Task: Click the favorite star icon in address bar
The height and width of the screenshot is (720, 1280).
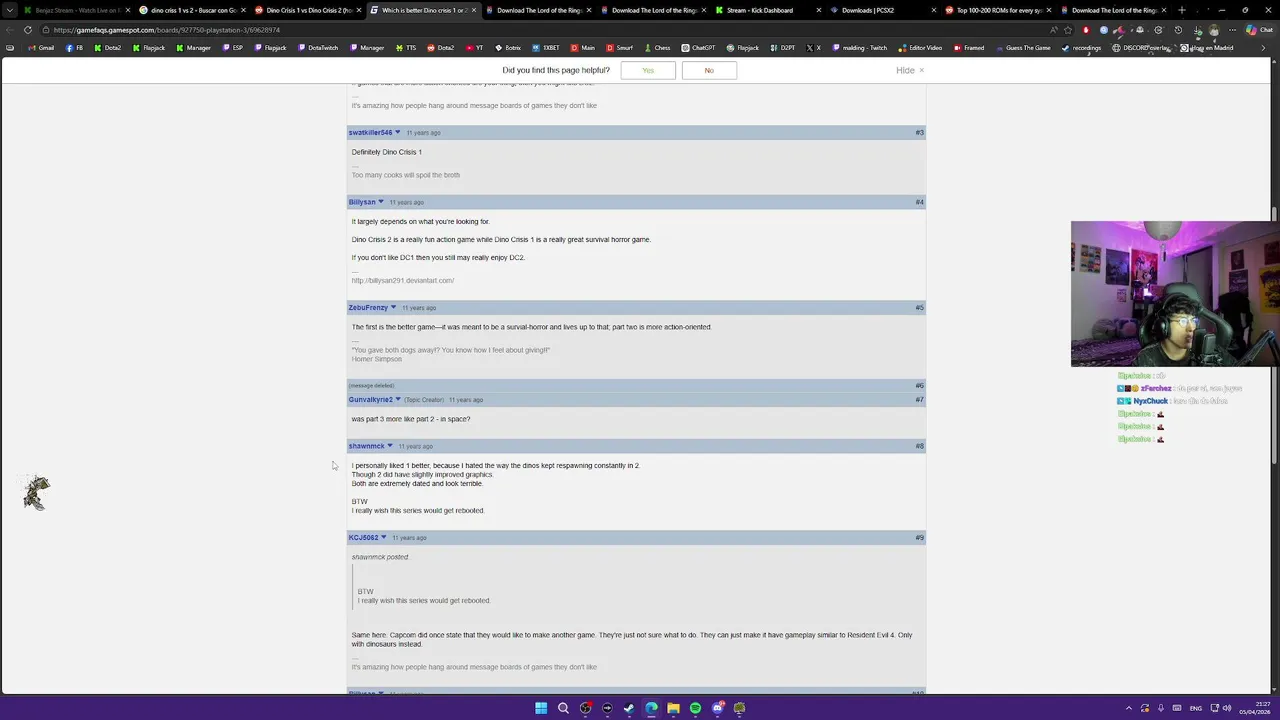Action: (1067, 30)
